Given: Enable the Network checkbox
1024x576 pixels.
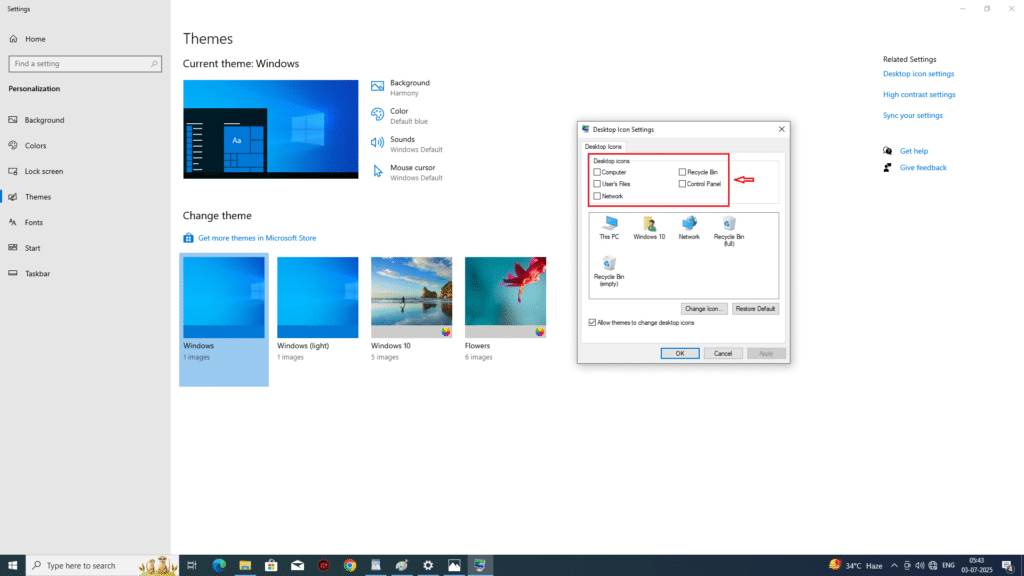Looking at the screenshot, I should point(597,196).
